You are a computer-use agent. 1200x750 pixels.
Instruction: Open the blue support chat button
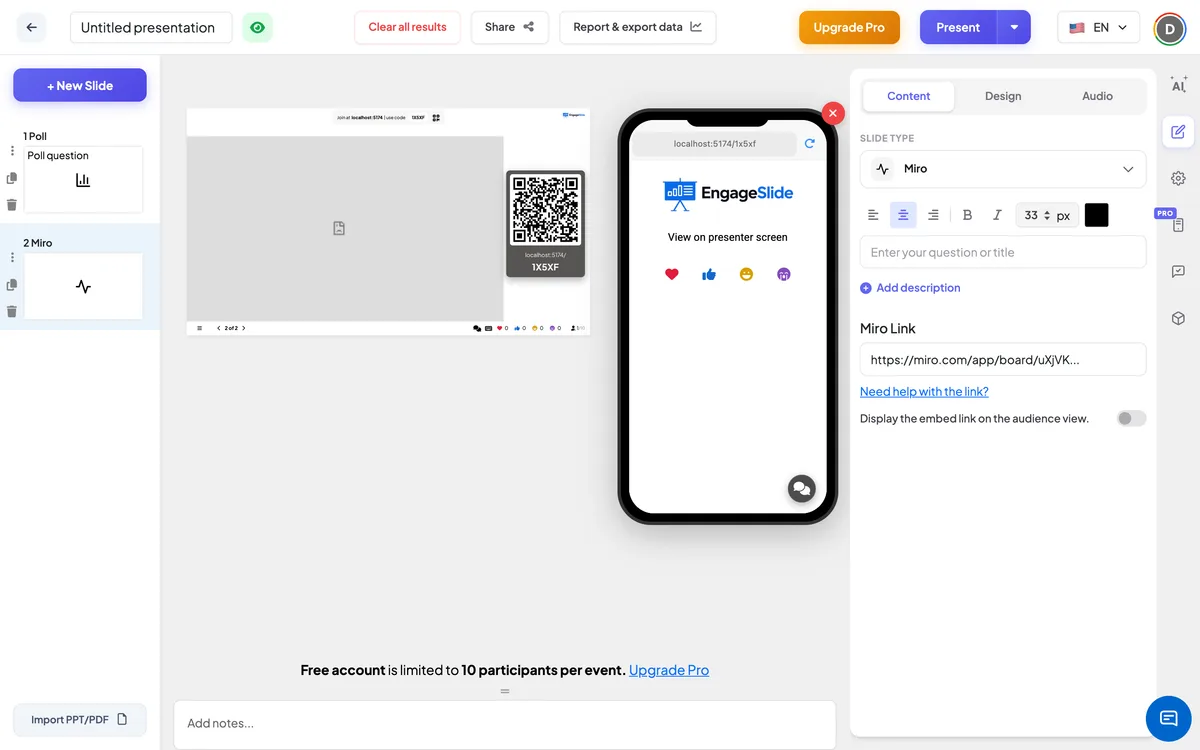(1168, 718)
